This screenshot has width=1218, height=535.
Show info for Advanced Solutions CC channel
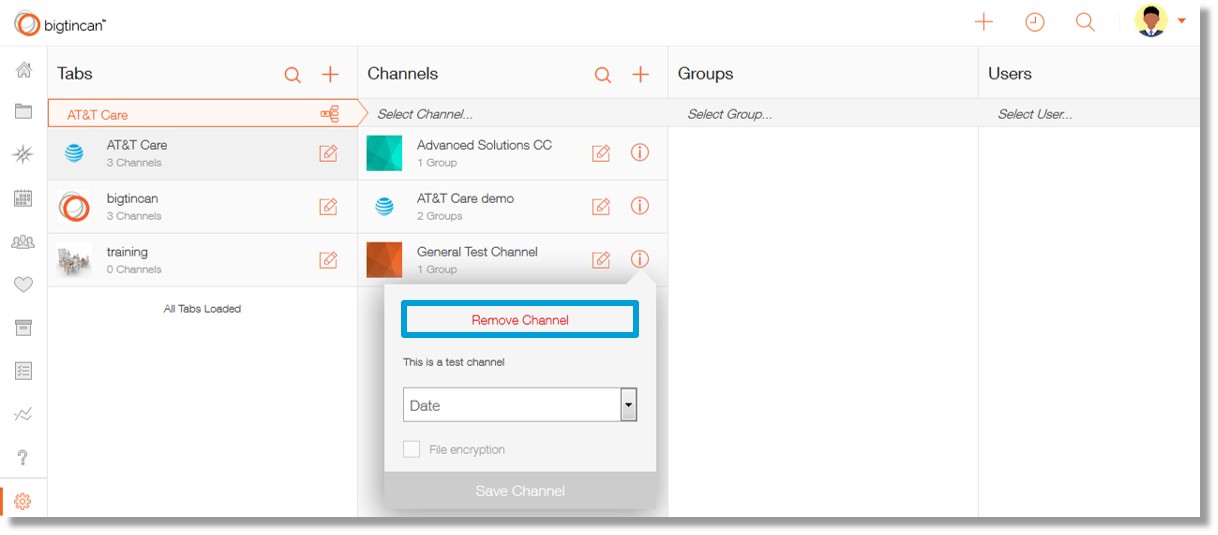[640, 152]
